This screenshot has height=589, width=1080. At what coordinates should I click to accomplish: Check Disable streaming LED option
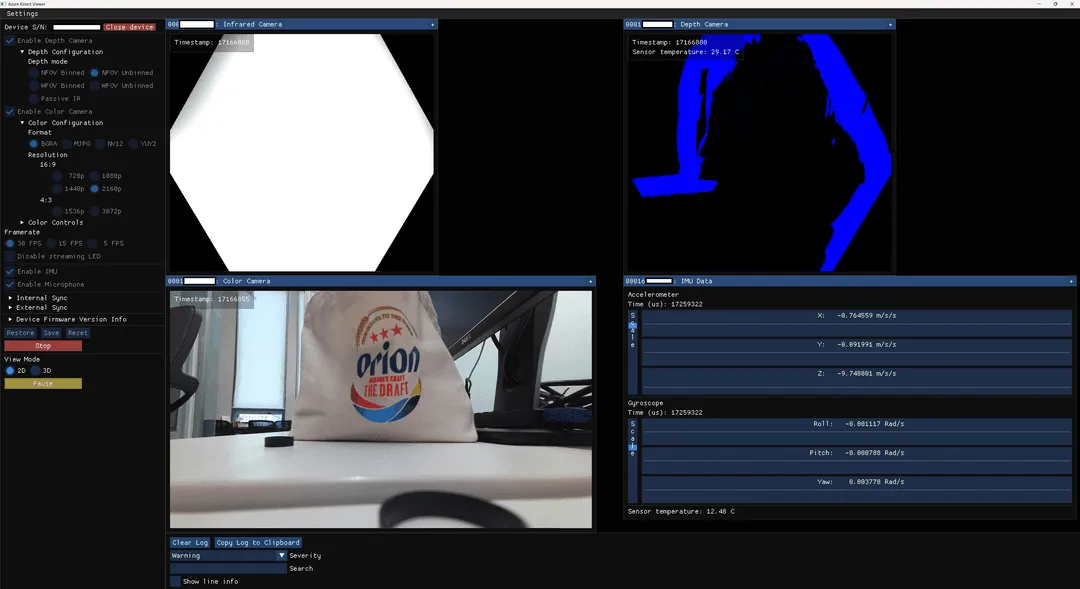(10, 256)
